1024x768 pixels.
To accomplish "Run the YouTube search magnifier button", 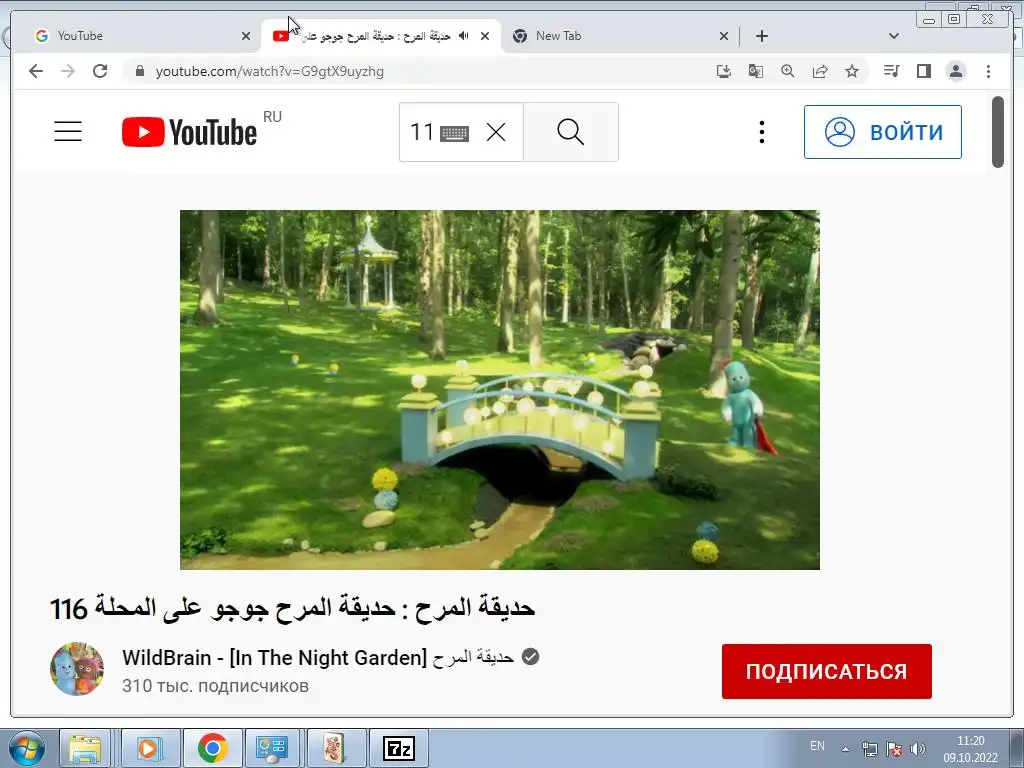I will (571, 132).
